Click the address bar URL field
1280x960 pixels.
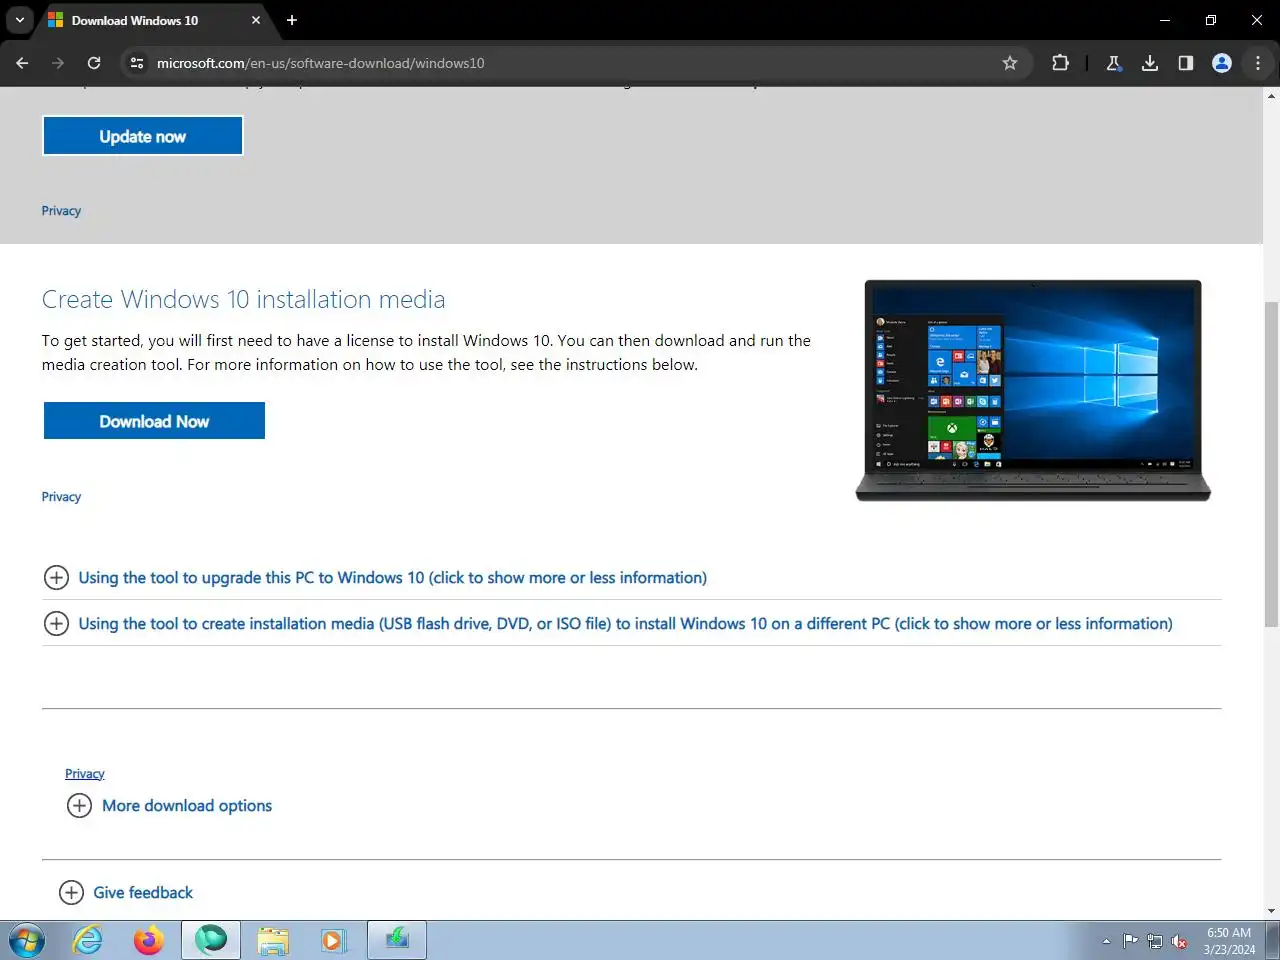[575, 63]
